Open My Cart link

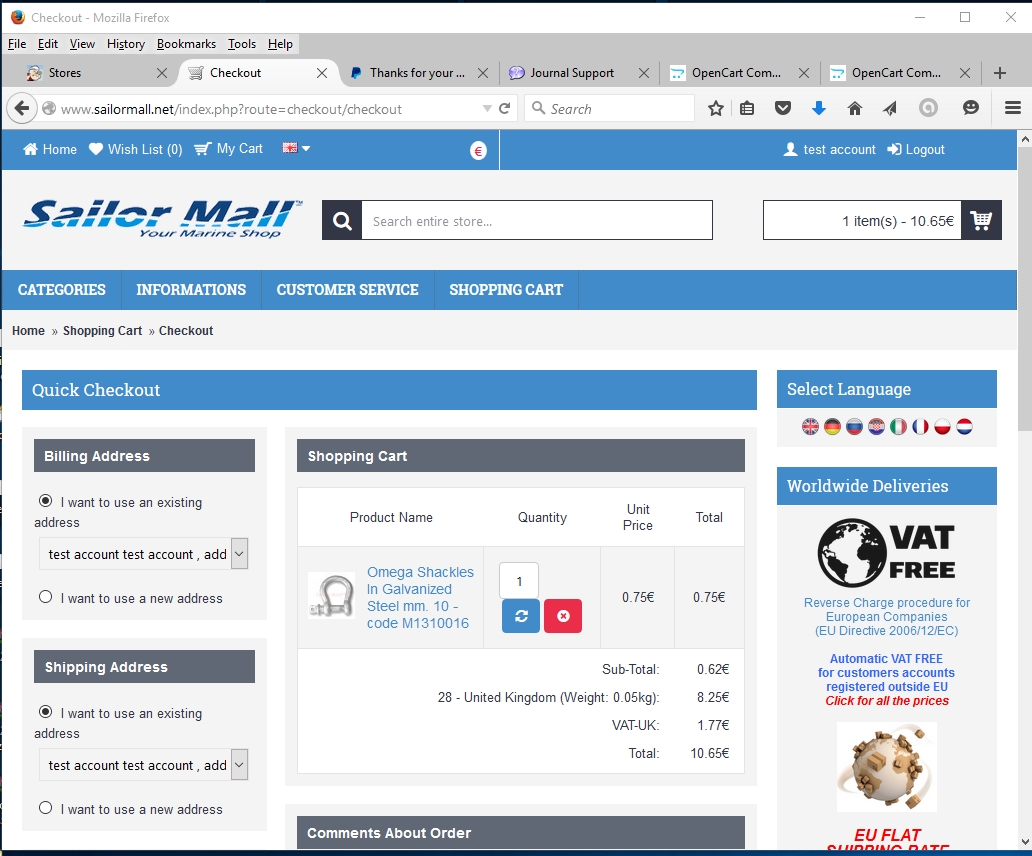pyautogui.click(x=228, y=149)
